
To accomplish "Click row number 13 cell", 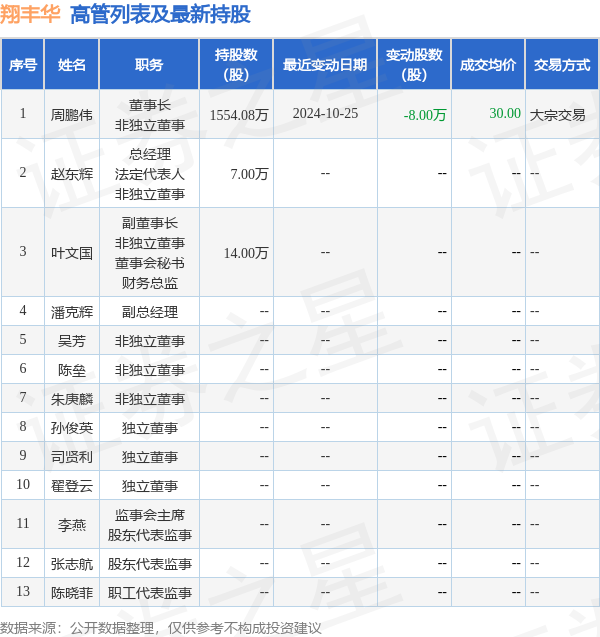I will tap(23, 592).
